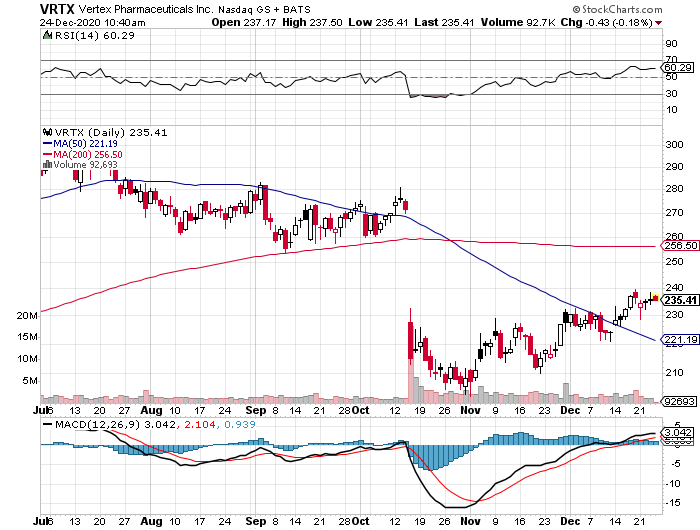Click the Last 235.41 value in header

coord(444,22)
